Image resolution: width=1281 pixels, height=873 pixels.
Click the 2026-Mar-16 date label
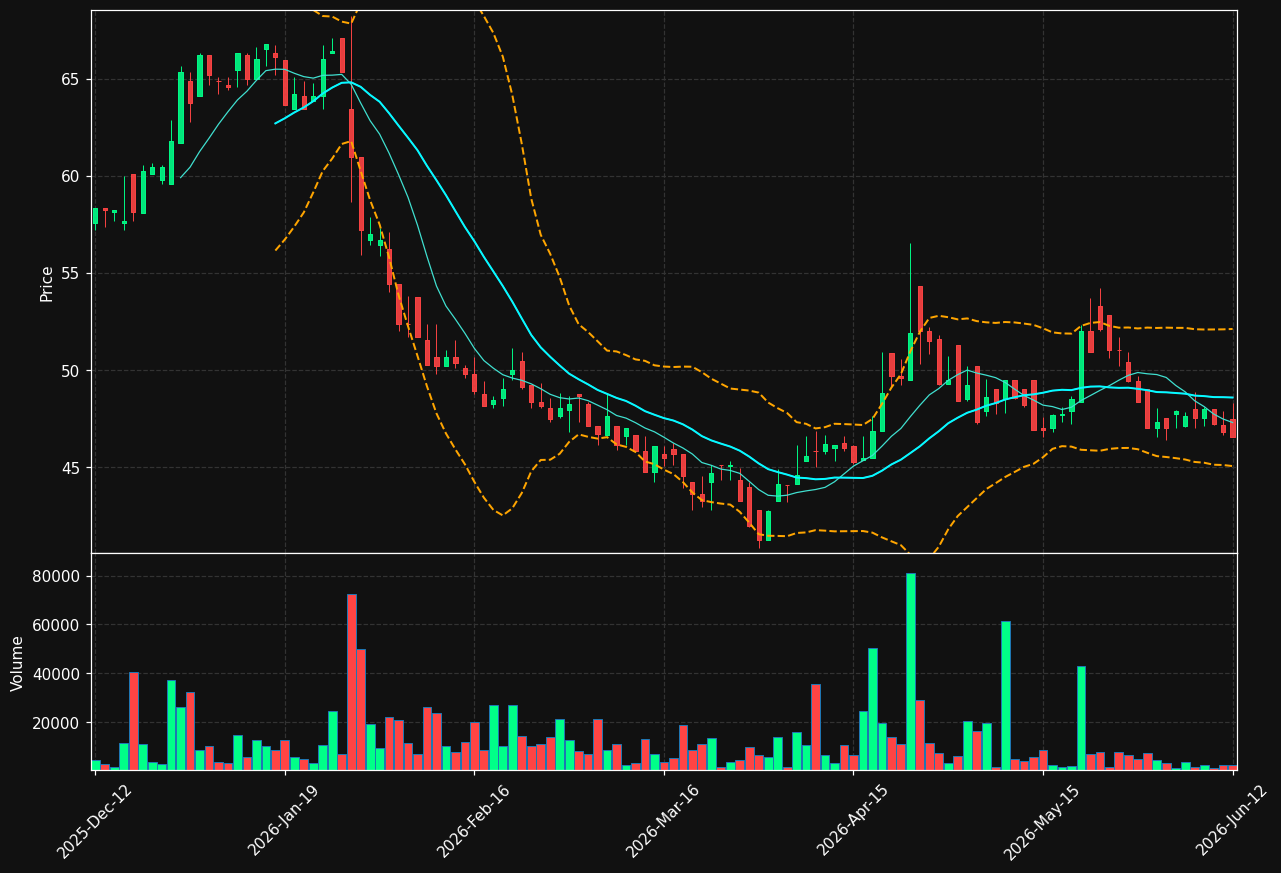(663, 821)
